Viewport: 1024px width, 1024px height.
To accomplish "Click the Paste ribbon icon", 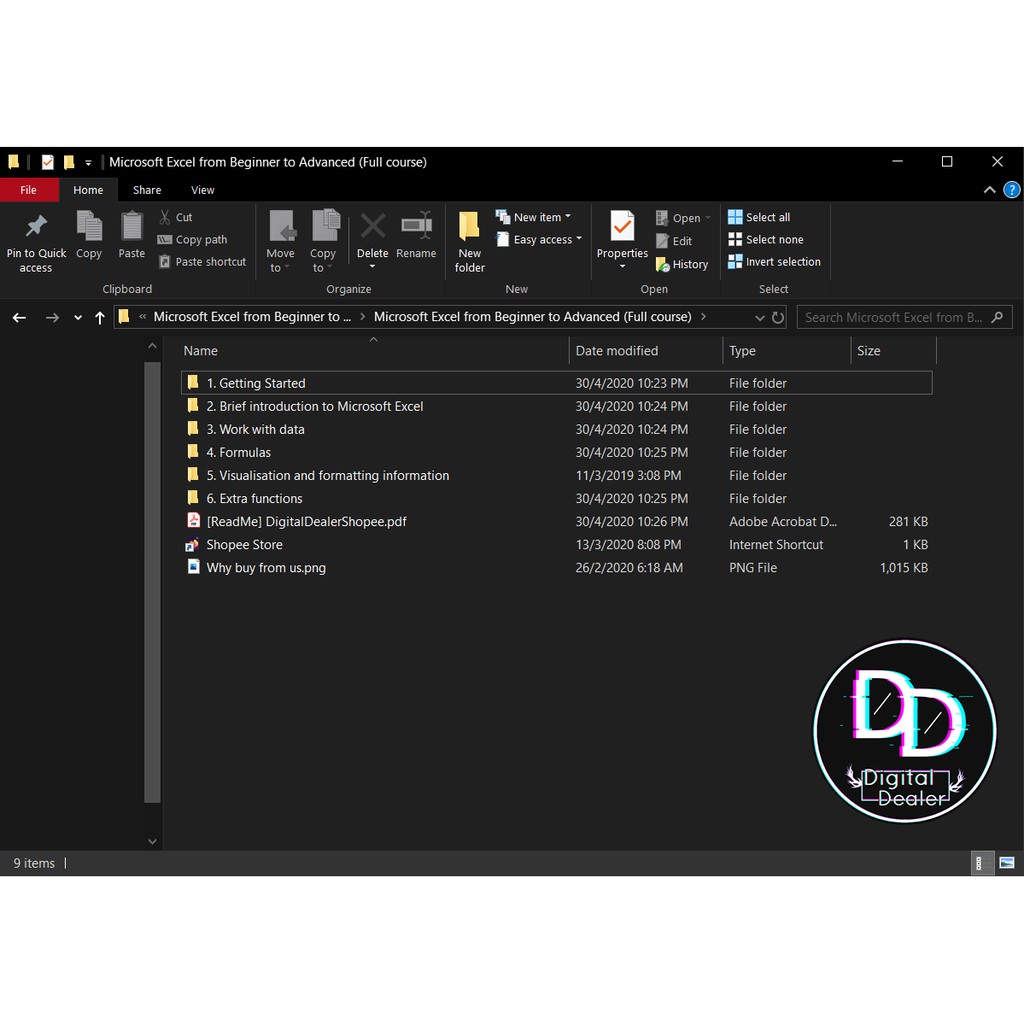I will coord(132,226).
